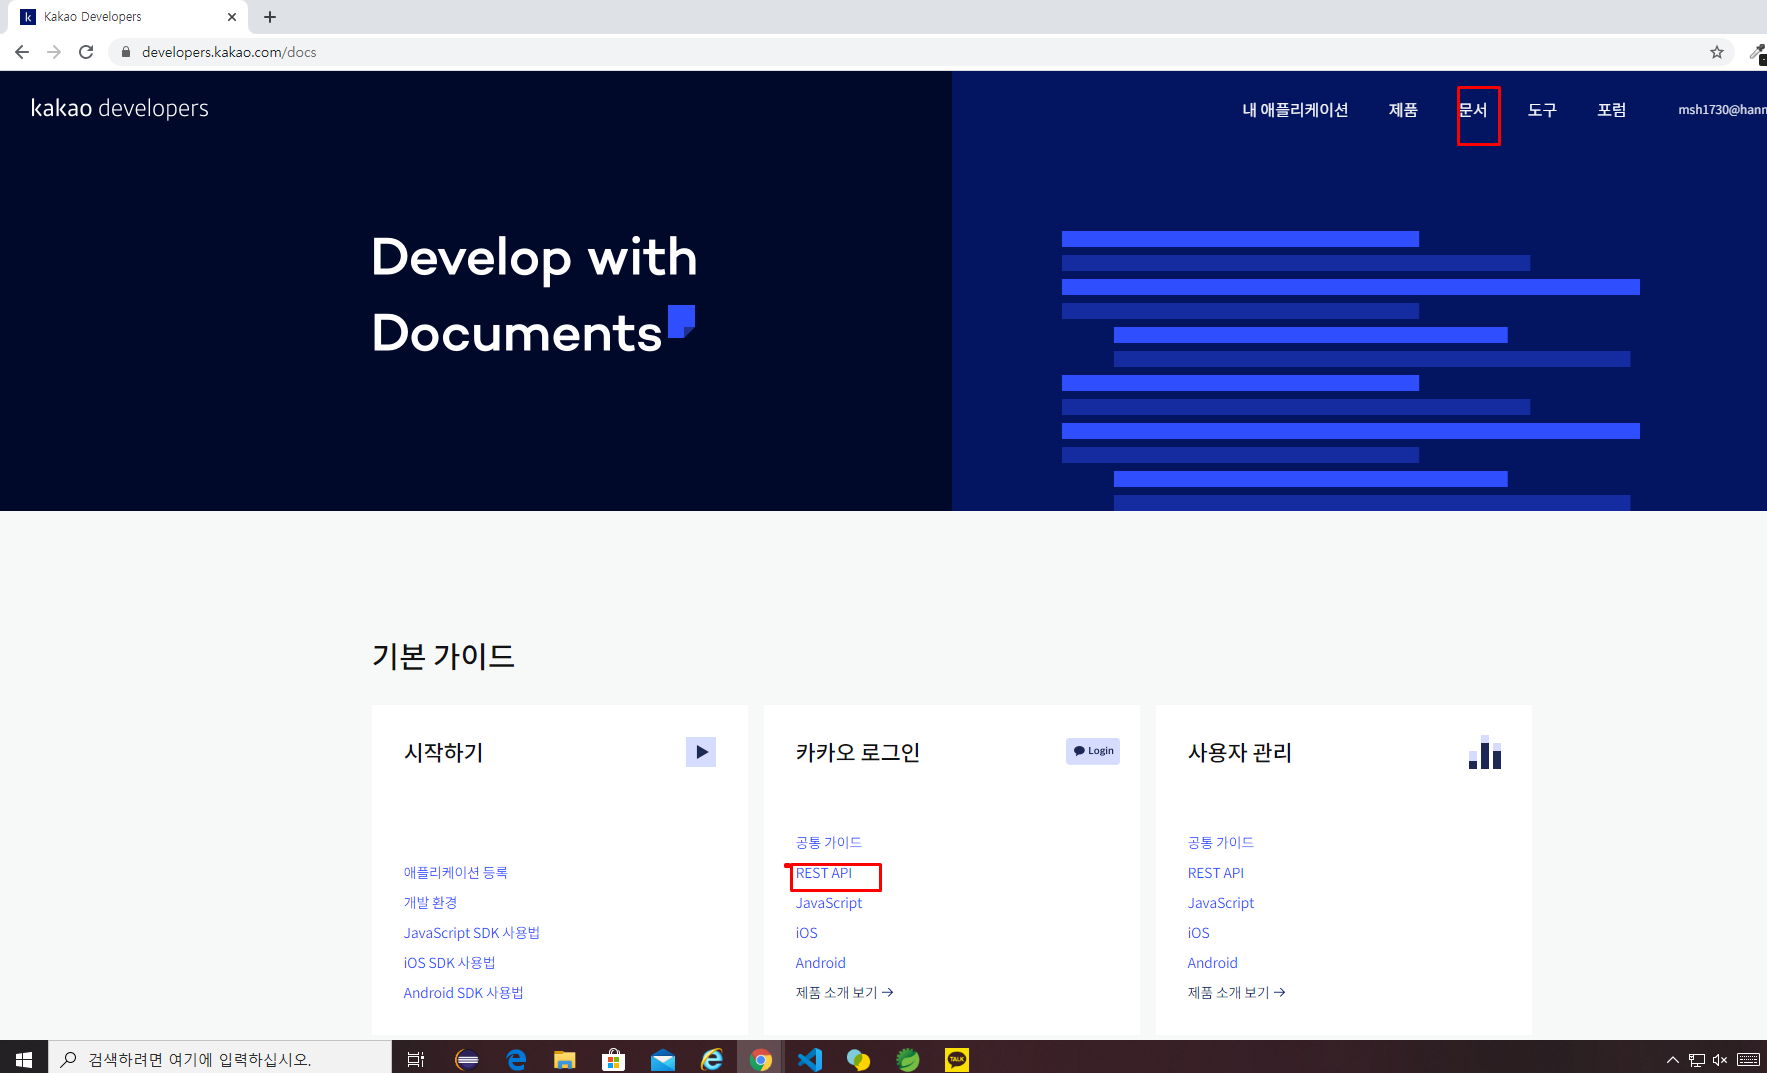Open the 애플리케이션 등록 link
1767x1073 pixels.
click(x=455, y=873)
